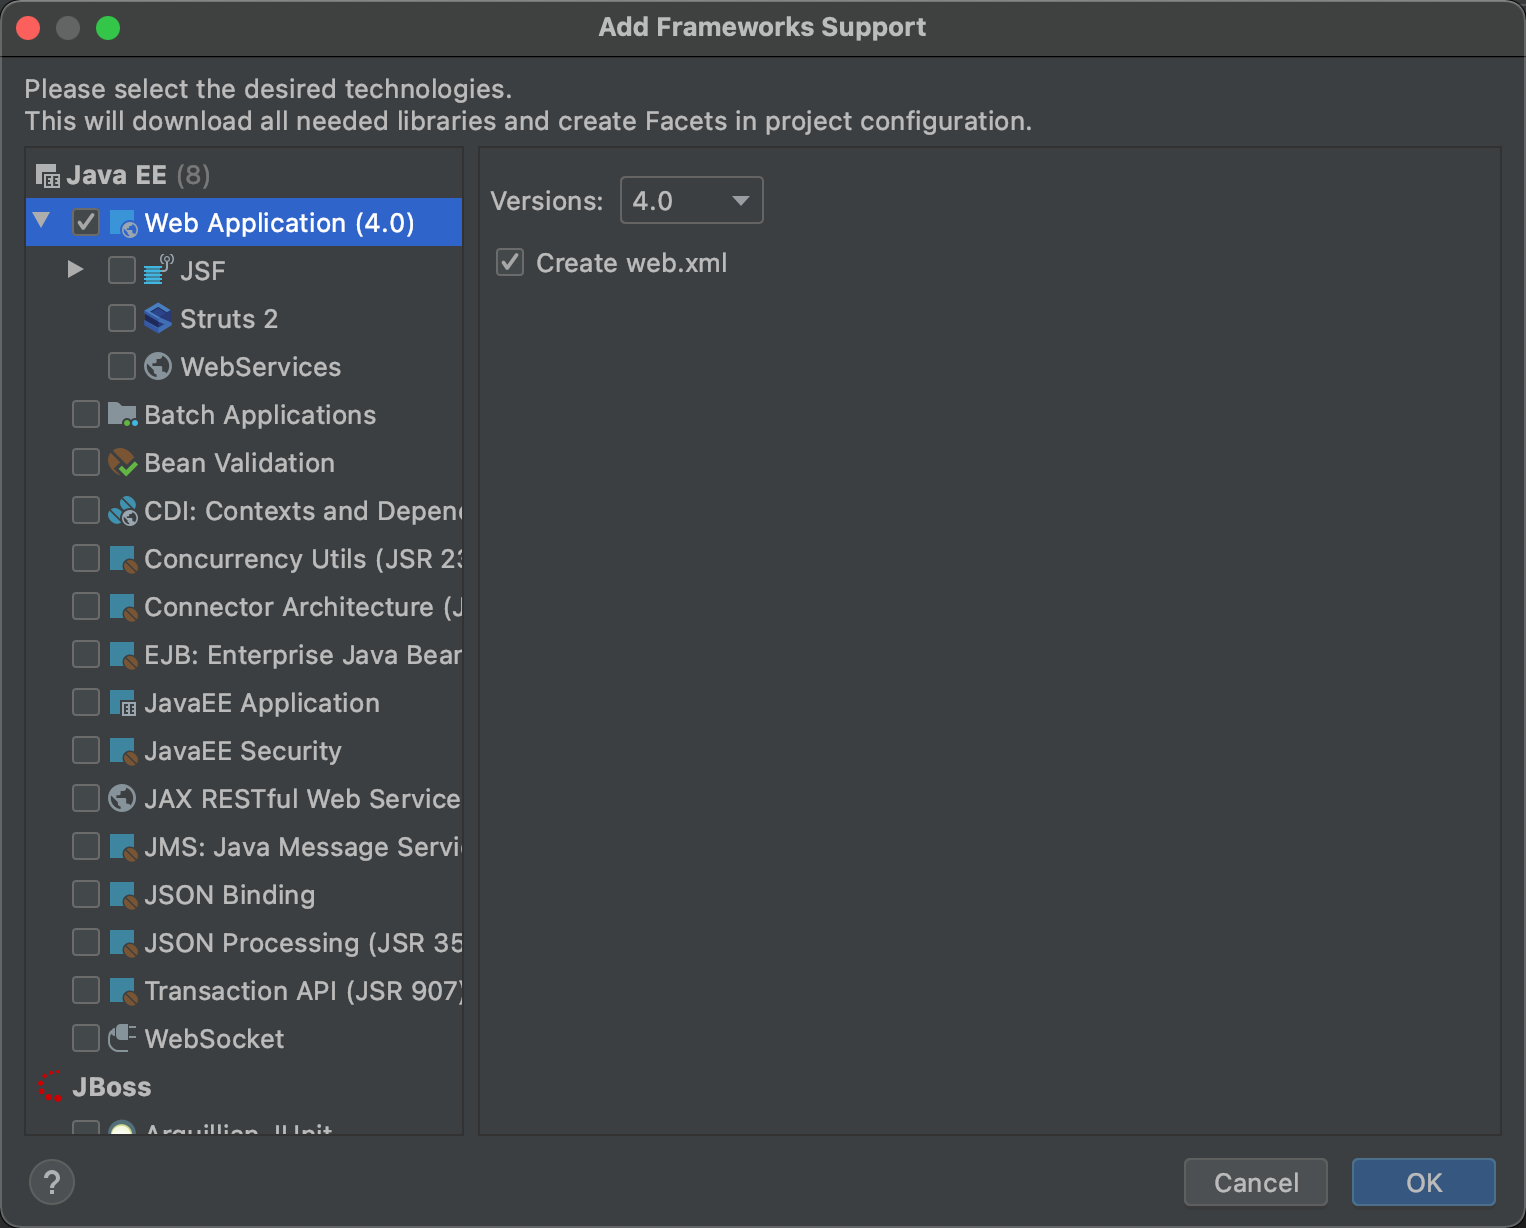Collapse the Web Application tree node
The image size is (1526, 1228).
pyautogui.click(x=42, y=220)
